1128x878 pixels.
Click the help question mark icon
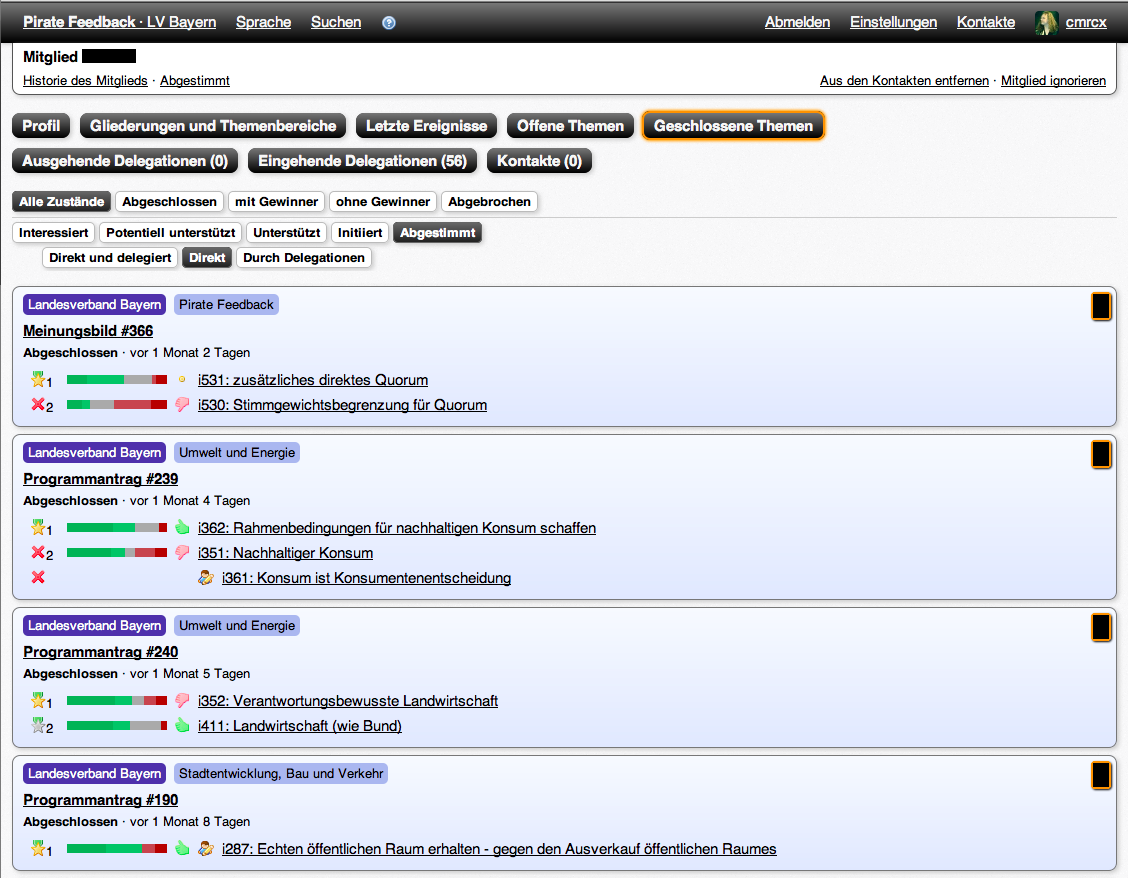pyautogui.click(x=389, y=22)
